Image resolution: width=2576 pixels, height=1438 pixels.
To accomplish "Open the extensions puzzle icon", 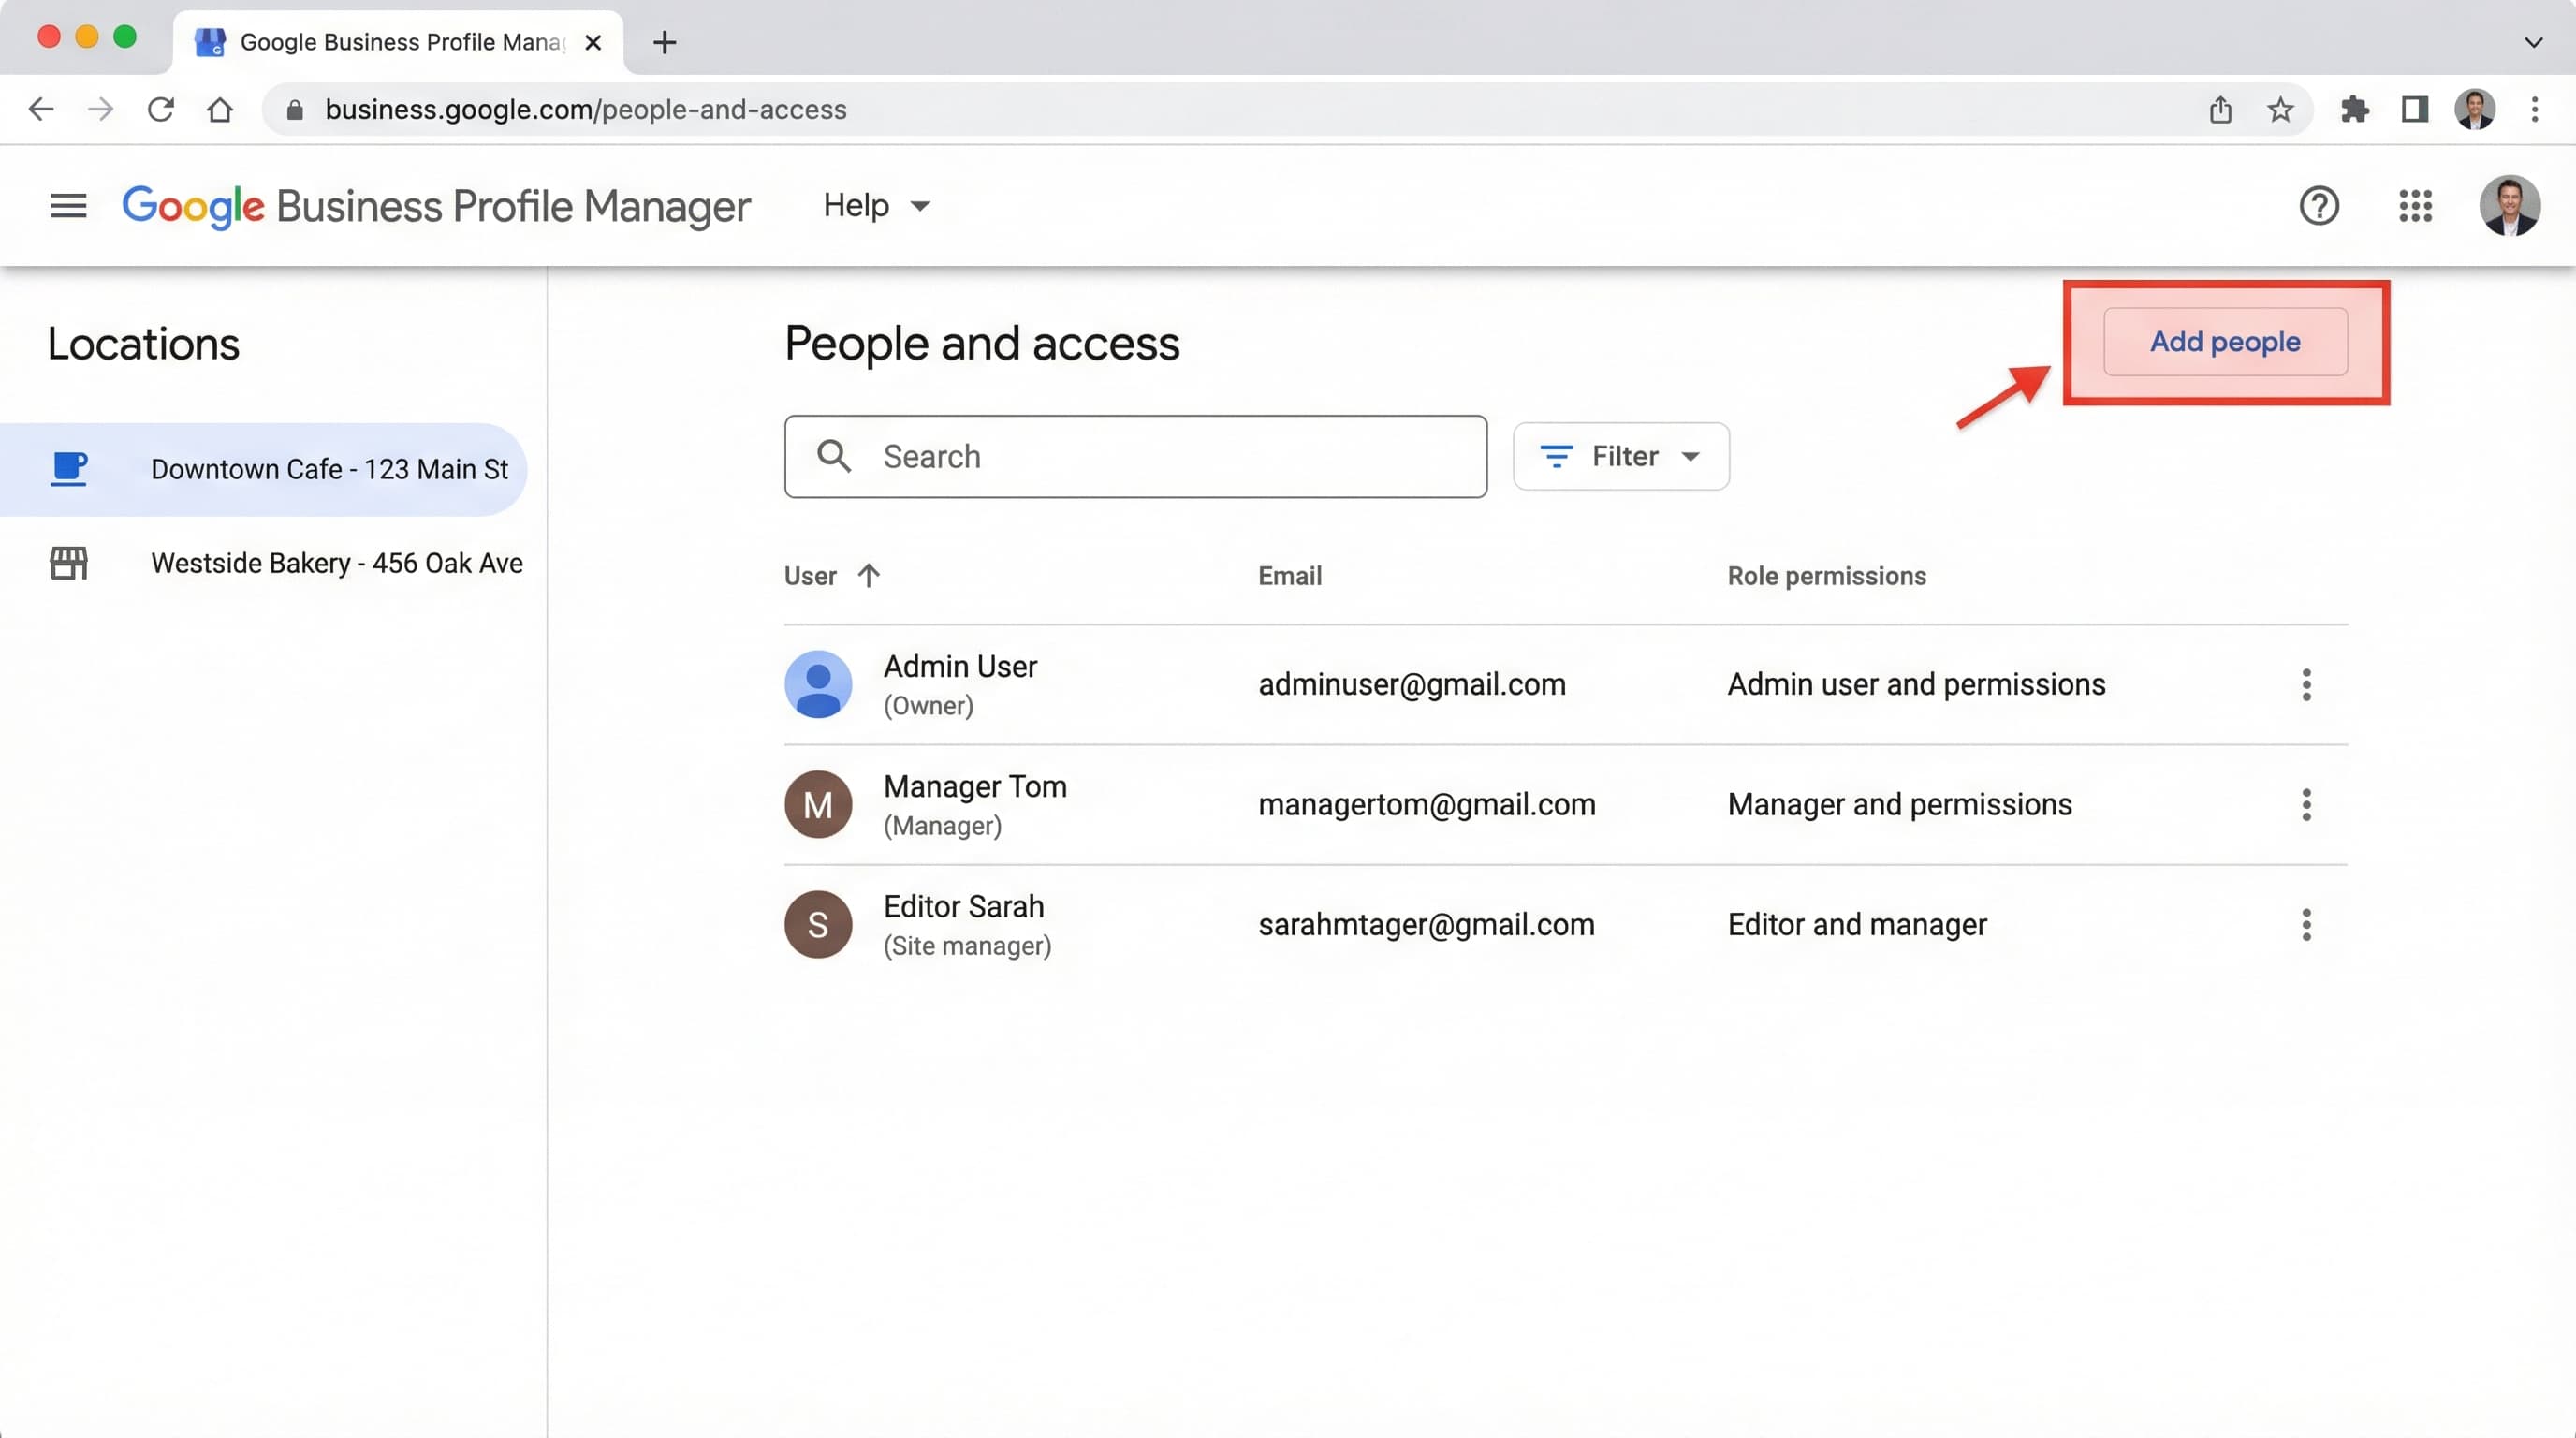I will (x=2355, y=109).
